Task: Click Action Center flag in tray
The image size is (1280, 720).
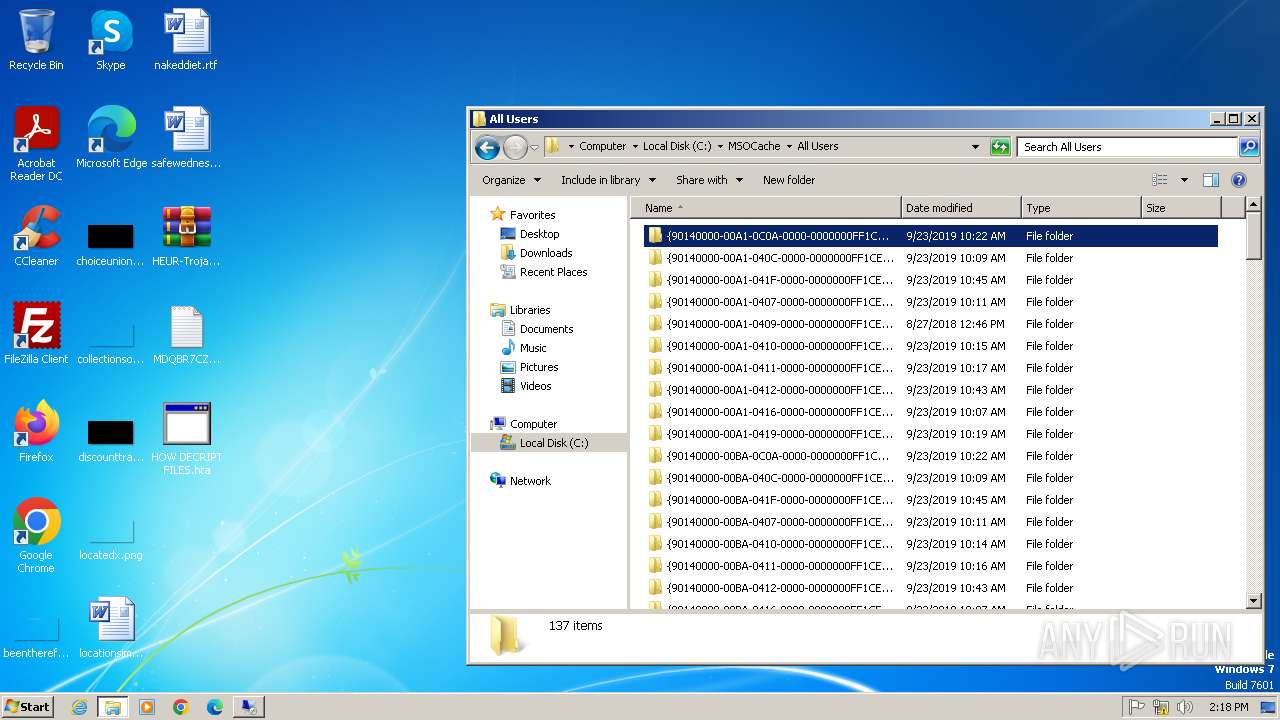Action: pos(1136,707)
